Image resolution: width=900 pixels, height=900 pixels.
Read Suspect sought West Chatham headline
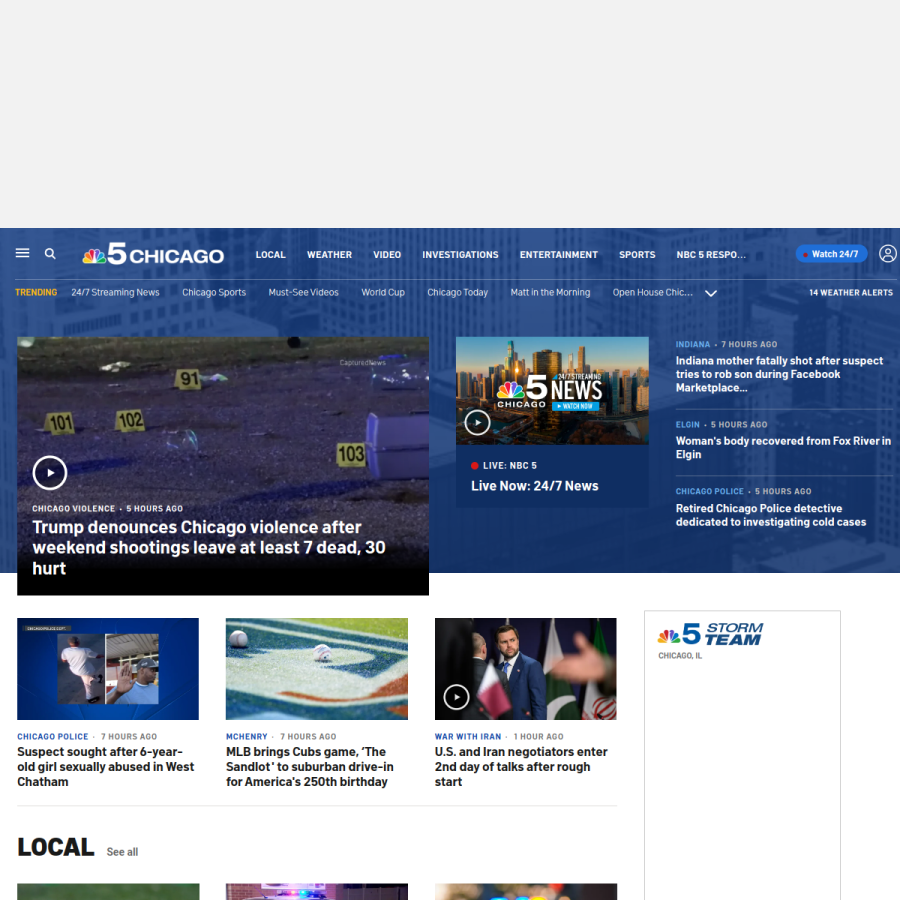[x=106, y=767]
